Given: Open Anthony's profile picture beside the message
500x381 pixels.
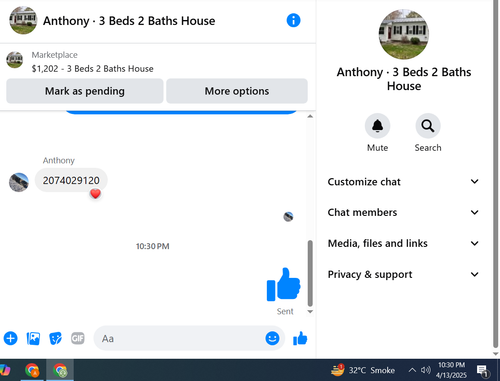Looking at the screenshot, I should [19, 182].
